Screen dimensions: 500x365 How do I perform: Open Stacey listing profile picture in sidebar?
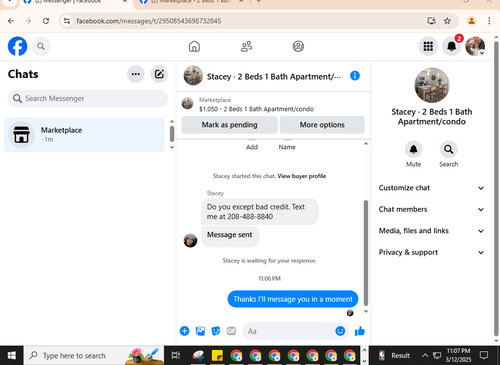point(432,85)
